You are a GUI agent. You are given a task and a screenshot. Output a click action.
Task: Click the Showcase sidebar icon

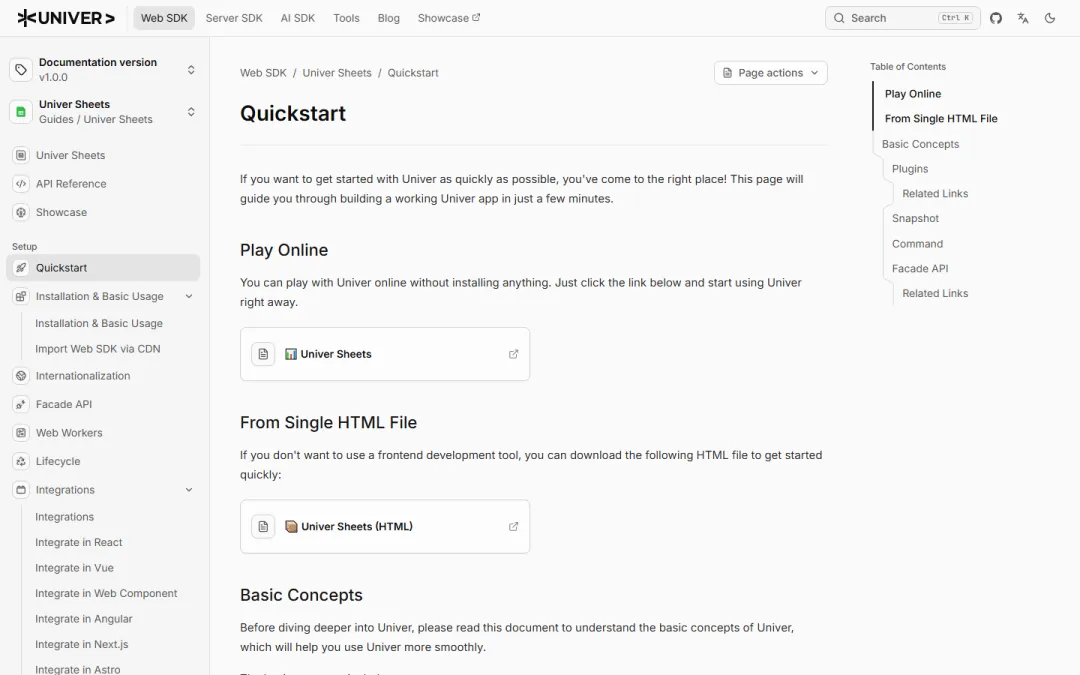pos(21,212)
